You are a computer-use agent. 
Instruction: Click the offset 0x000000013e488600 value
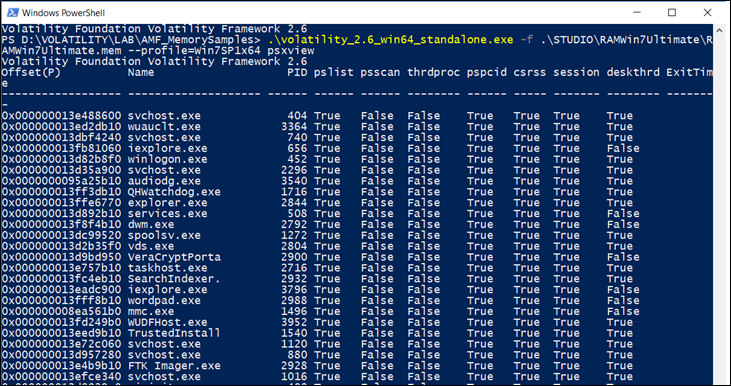point(61,116)
